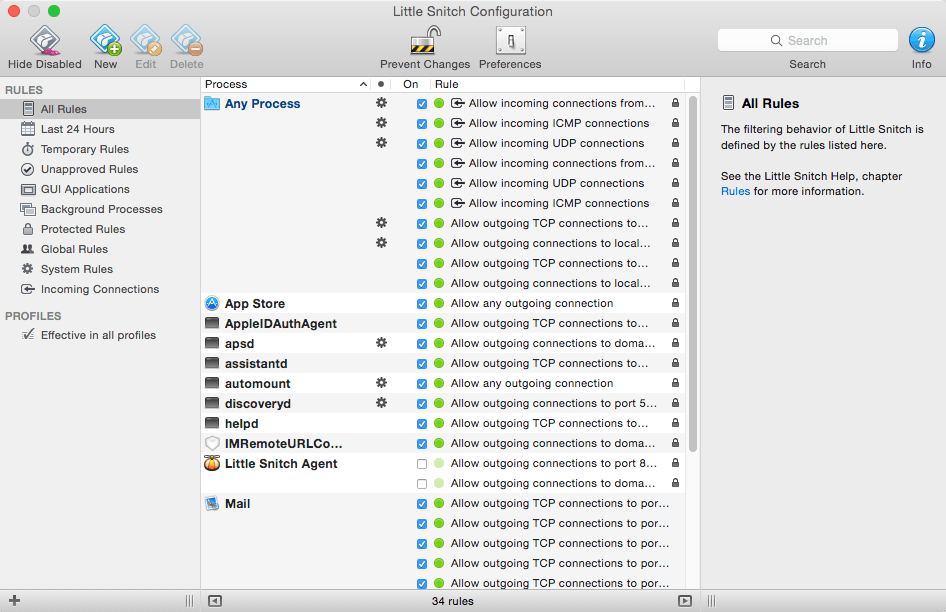Click the add plus icon at bottom left
This screenshot has width=946, height=612.
(14, 601)
